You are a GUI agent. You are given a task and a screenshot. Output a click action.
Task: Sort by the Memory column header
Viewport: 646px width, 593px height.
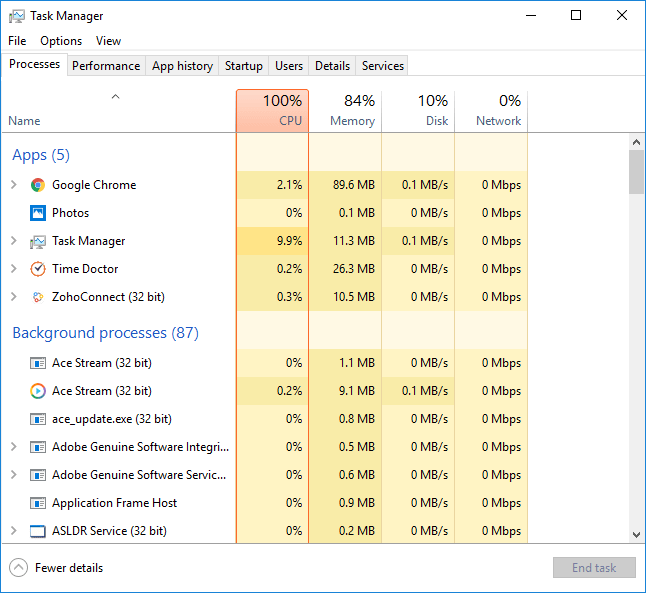coord(345,111)
